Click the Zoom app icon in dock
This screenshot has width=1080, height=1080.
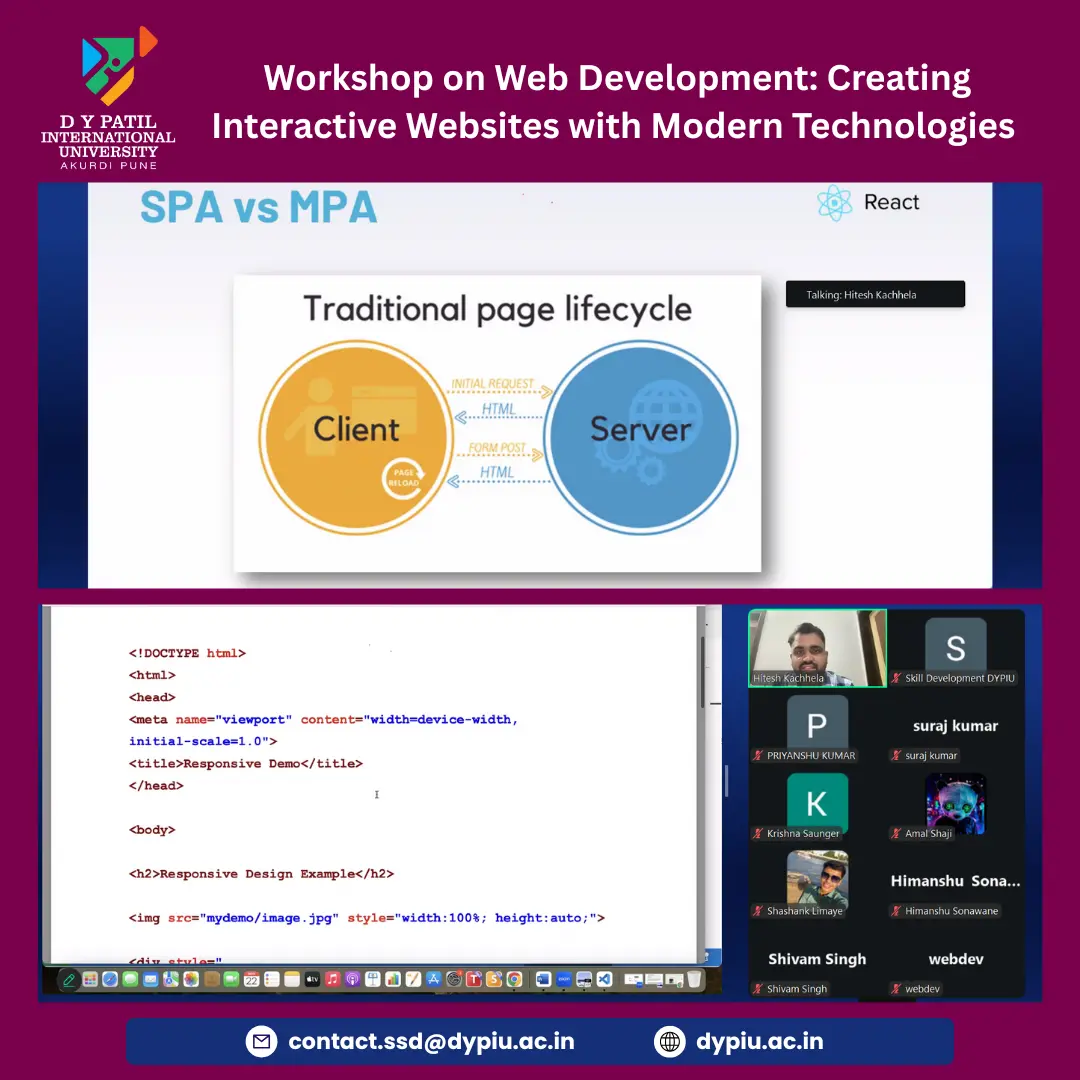563,980
